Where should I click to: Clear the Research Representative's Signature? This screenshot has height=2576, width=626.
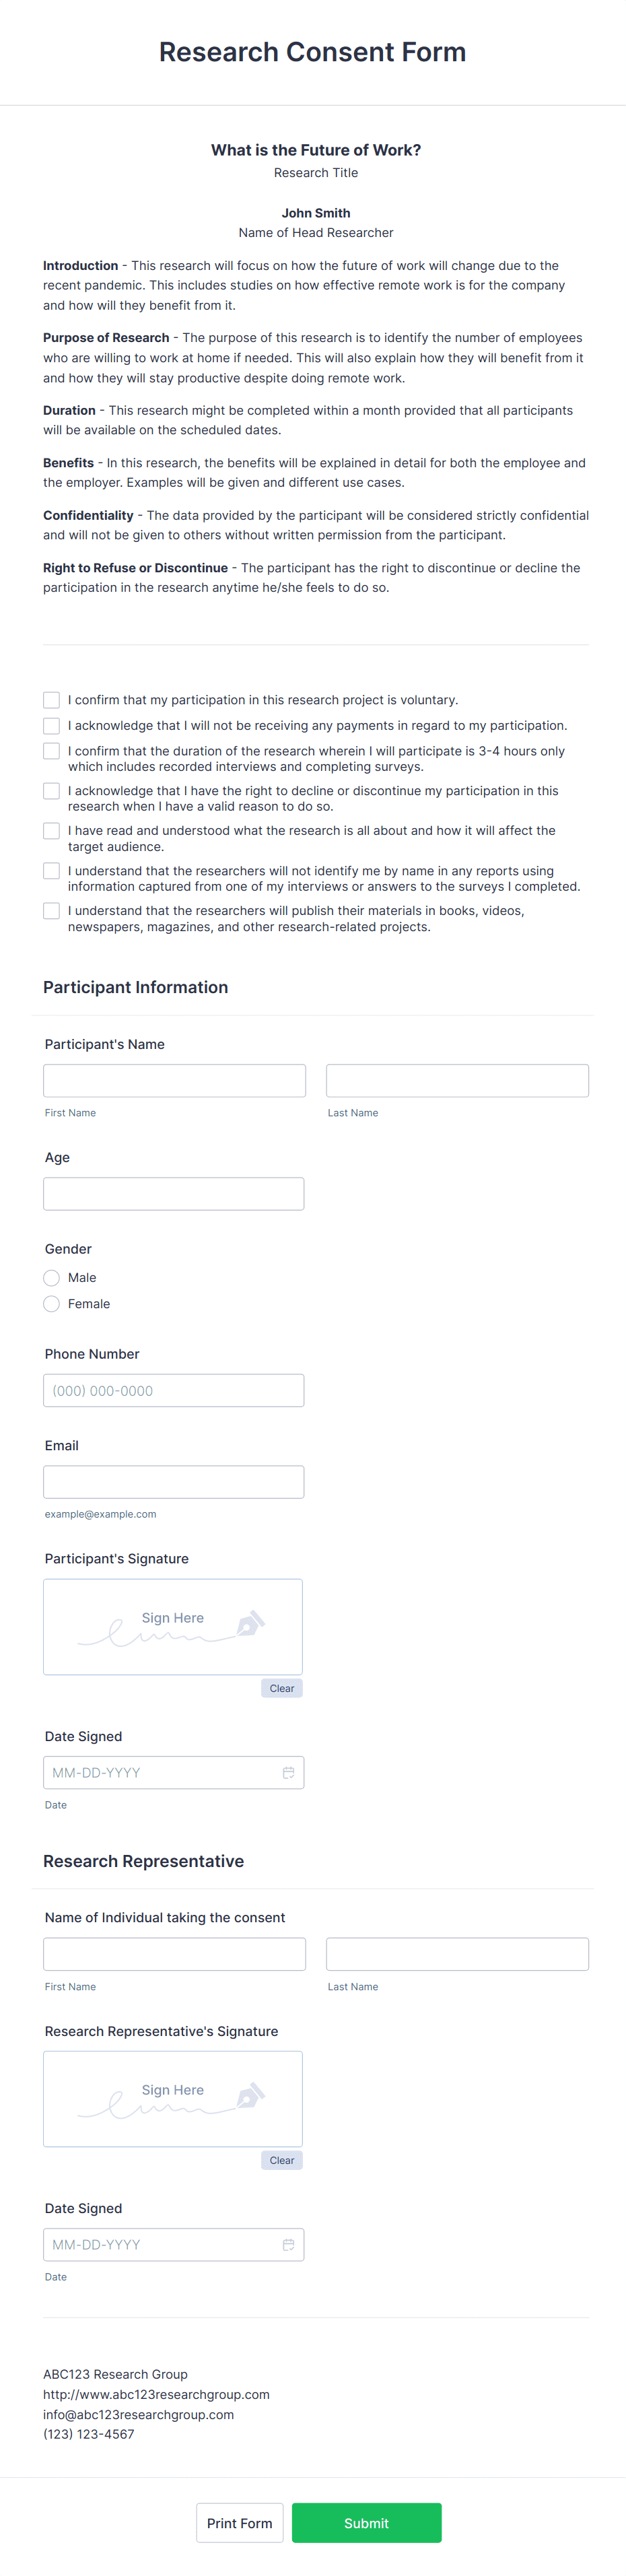click(281, 2160)
